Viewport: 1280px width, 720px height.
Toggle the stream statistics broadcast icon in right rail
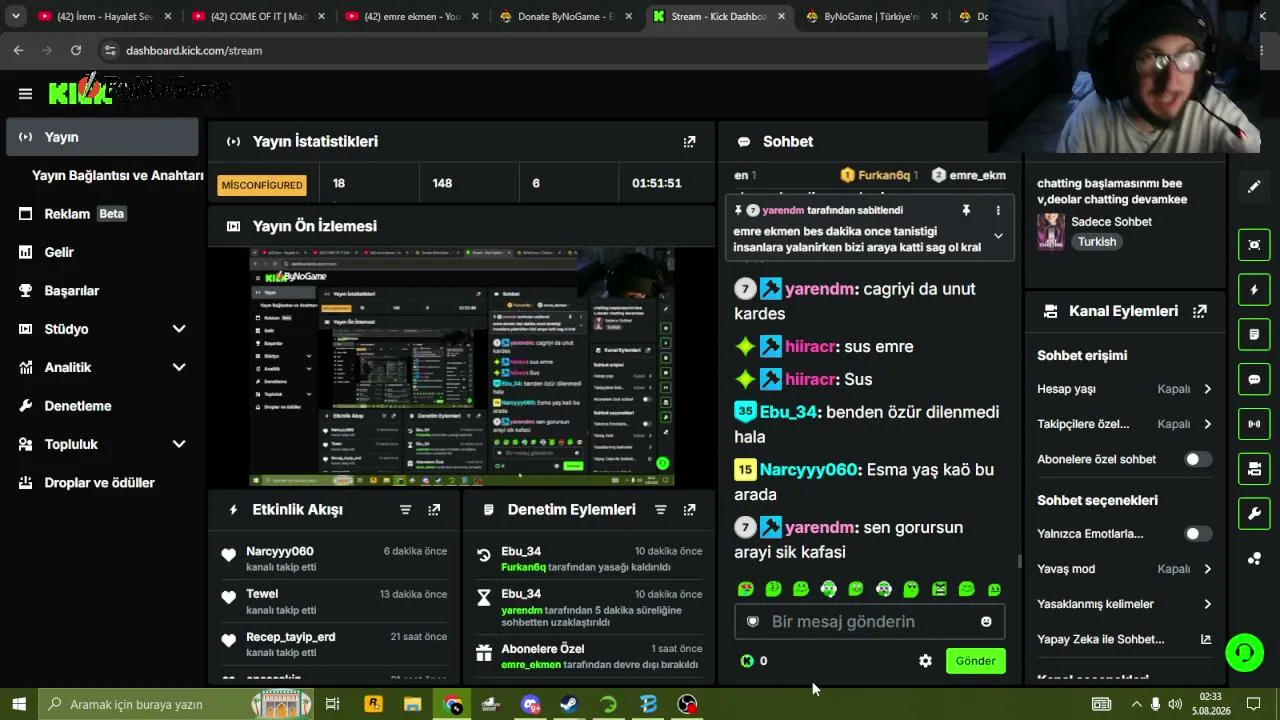[x=1254, y=424]
